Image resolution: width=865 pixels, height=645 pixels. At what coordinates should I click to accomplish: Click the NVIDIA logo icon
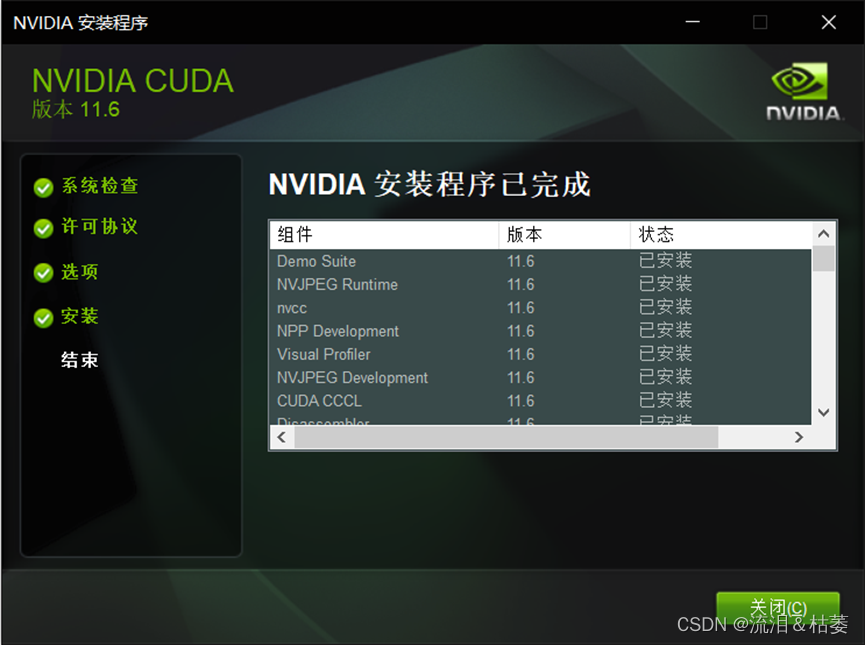click(803, 92)
